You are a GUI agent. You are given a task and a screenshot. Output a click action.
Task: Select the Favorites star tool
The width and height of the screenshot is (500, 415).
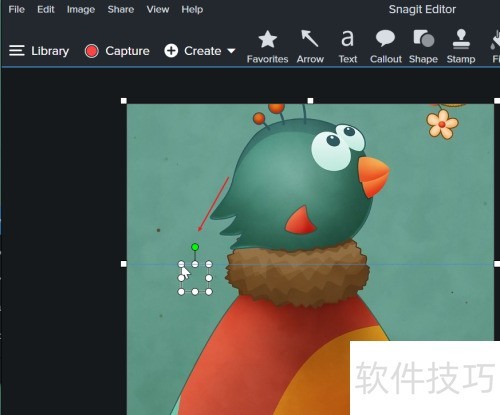tap(267, 47)
